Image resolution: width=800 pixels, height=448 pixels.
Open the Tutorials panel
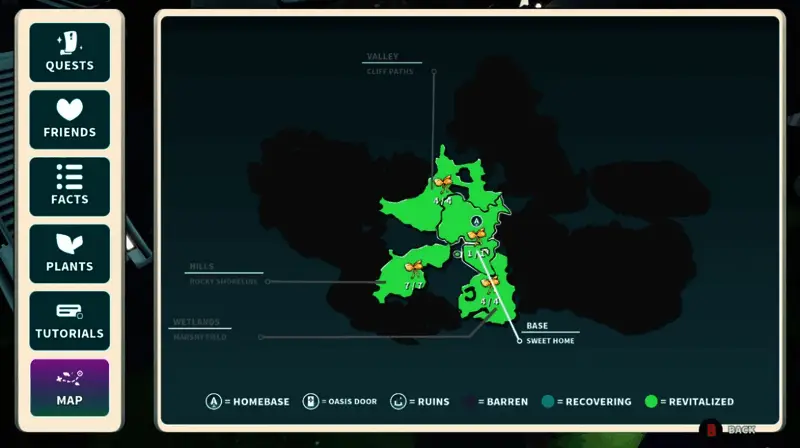click(x=69, y=320)
